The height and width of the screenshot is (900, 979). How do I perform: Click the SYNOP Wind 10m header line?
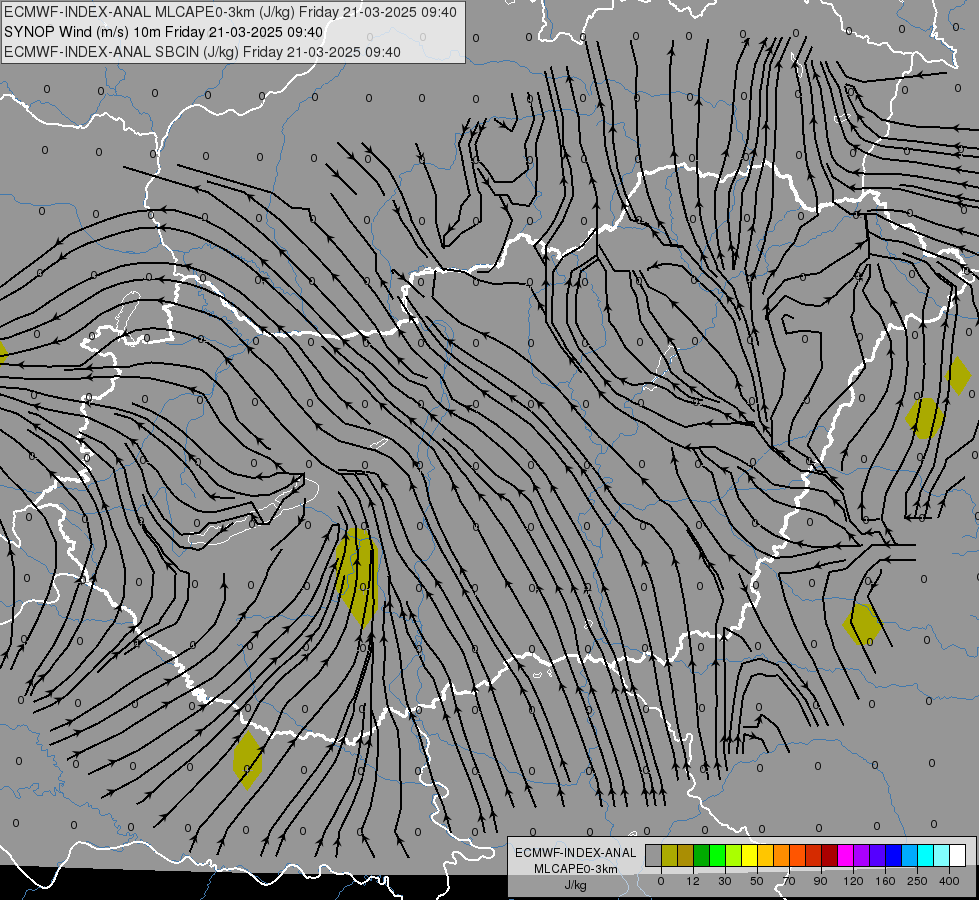pos(164,32)
